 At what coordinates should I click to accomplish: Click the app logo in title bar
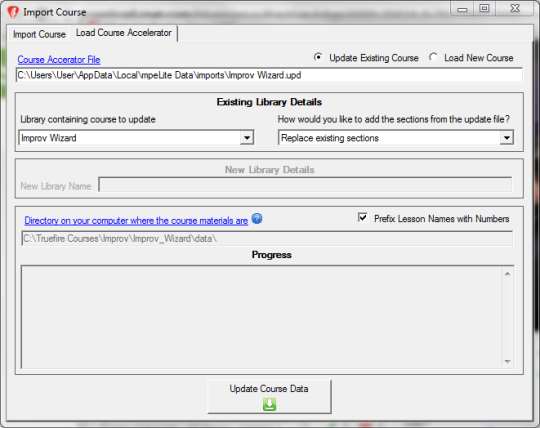13,12
